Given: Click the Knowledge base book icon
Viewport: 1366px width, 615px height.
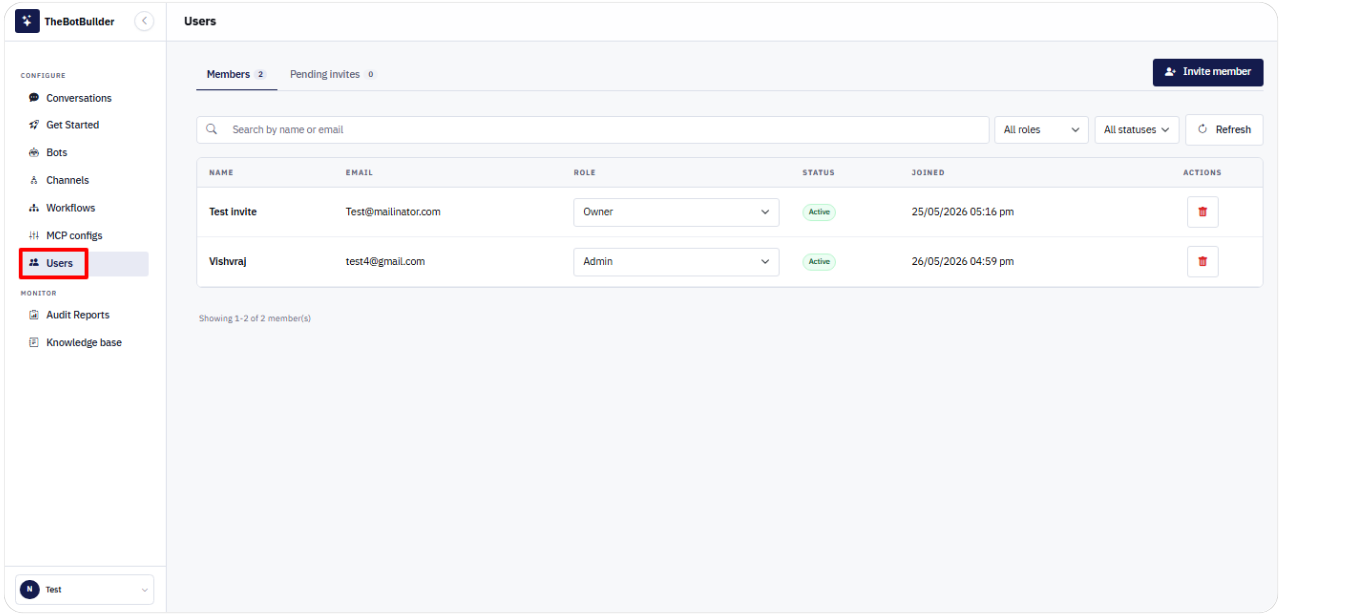Looking at the screenshot, I should [34, 342].
